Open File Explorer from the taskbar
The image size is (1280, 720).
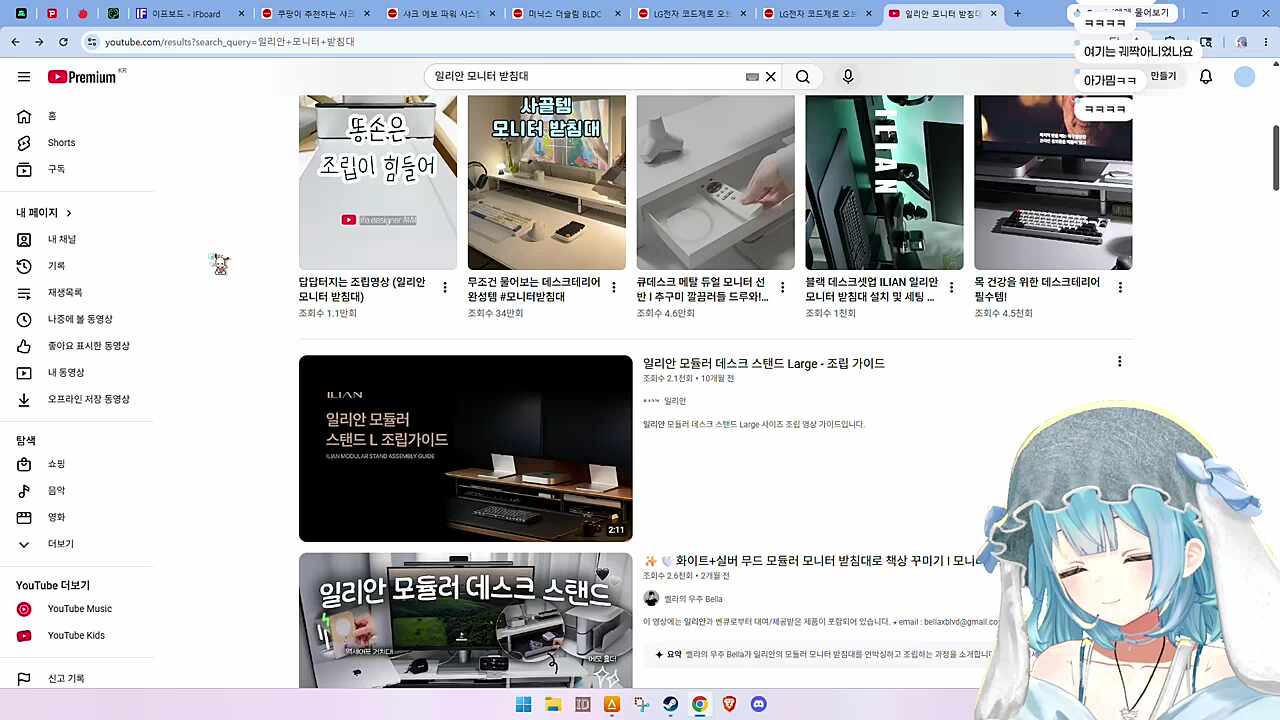(x=553, y=704)
